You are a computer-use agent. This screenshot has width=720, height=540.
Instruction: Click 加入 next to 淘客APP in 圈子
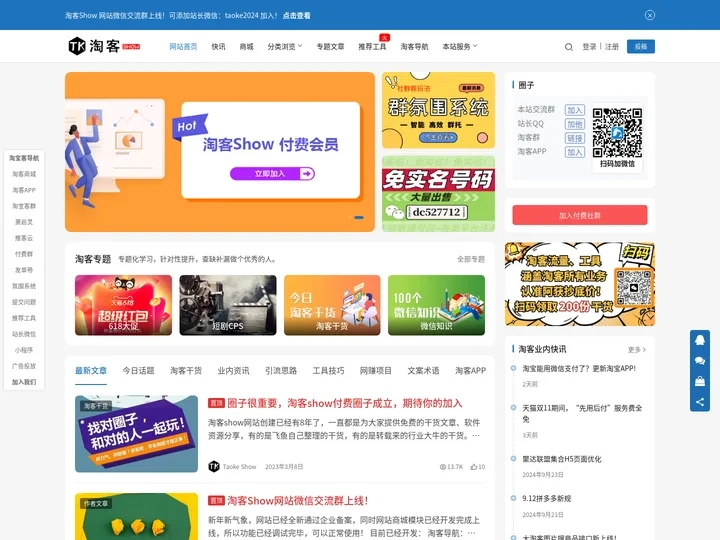(574, 152)
